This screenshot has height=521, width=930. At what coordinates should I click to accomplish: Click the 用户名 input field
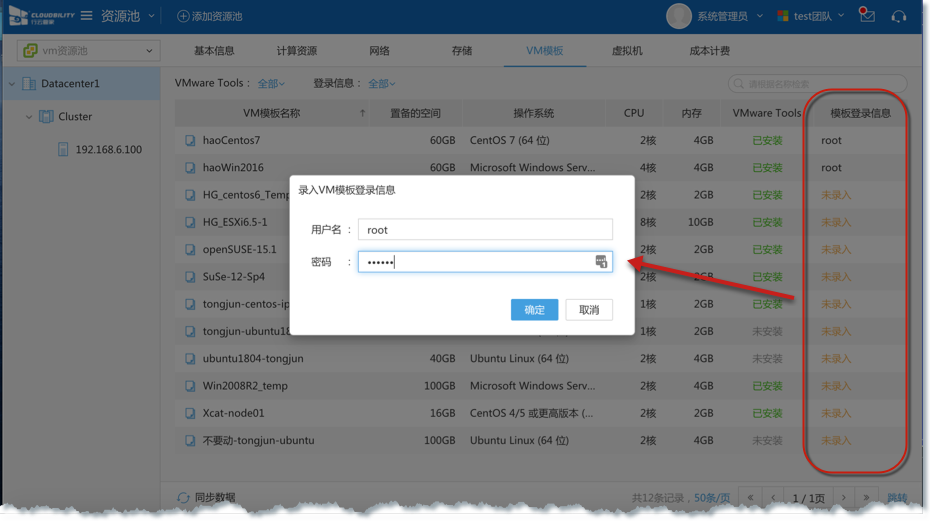point(485,230)
